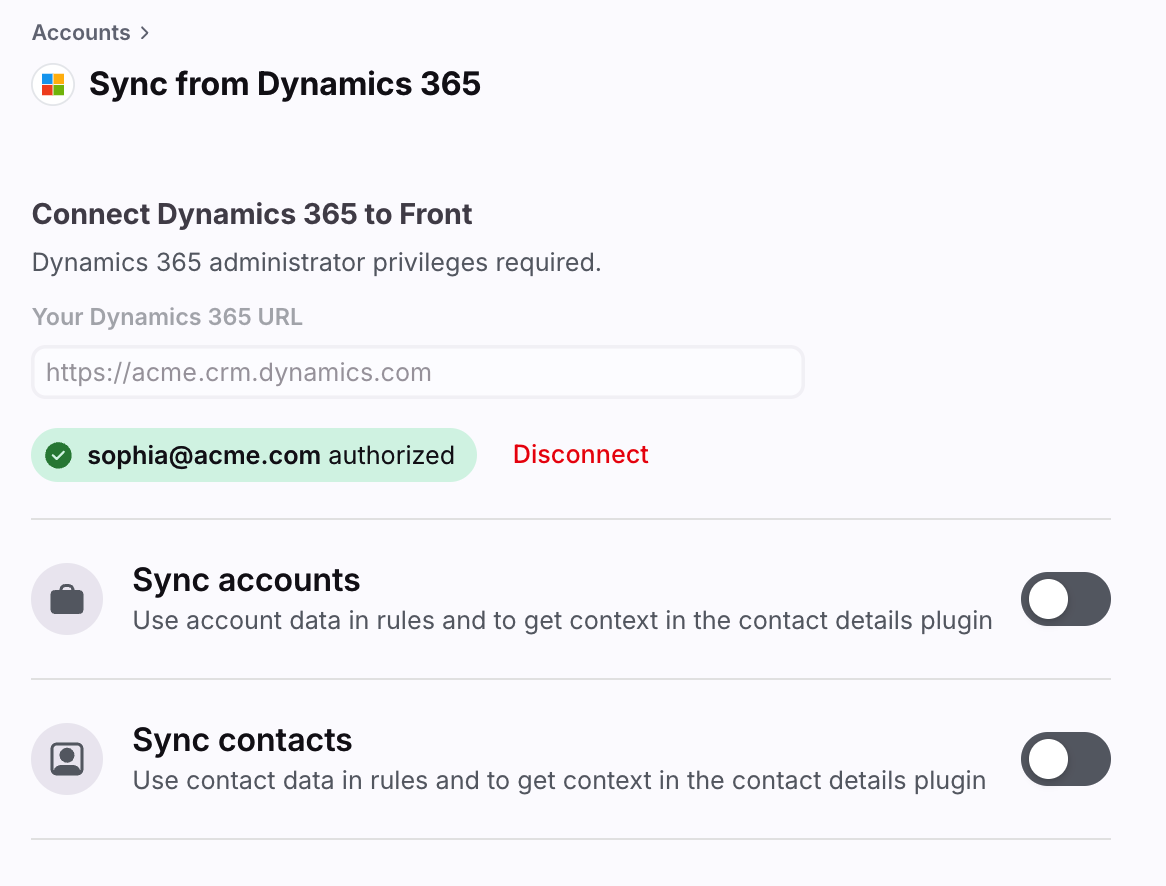The height and width of the screenshot is (886, 1166).
Task: Click the Sync accounts description text
Action: pyautogui.click(x=563, y=620)
